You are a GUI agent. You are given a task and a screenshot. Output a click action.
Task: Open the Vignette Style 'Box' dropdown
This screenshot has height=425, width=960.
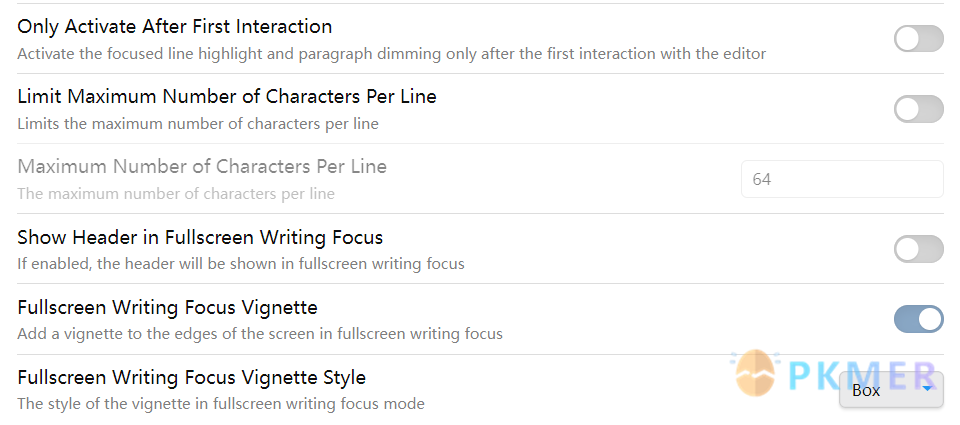coord(891,390)
